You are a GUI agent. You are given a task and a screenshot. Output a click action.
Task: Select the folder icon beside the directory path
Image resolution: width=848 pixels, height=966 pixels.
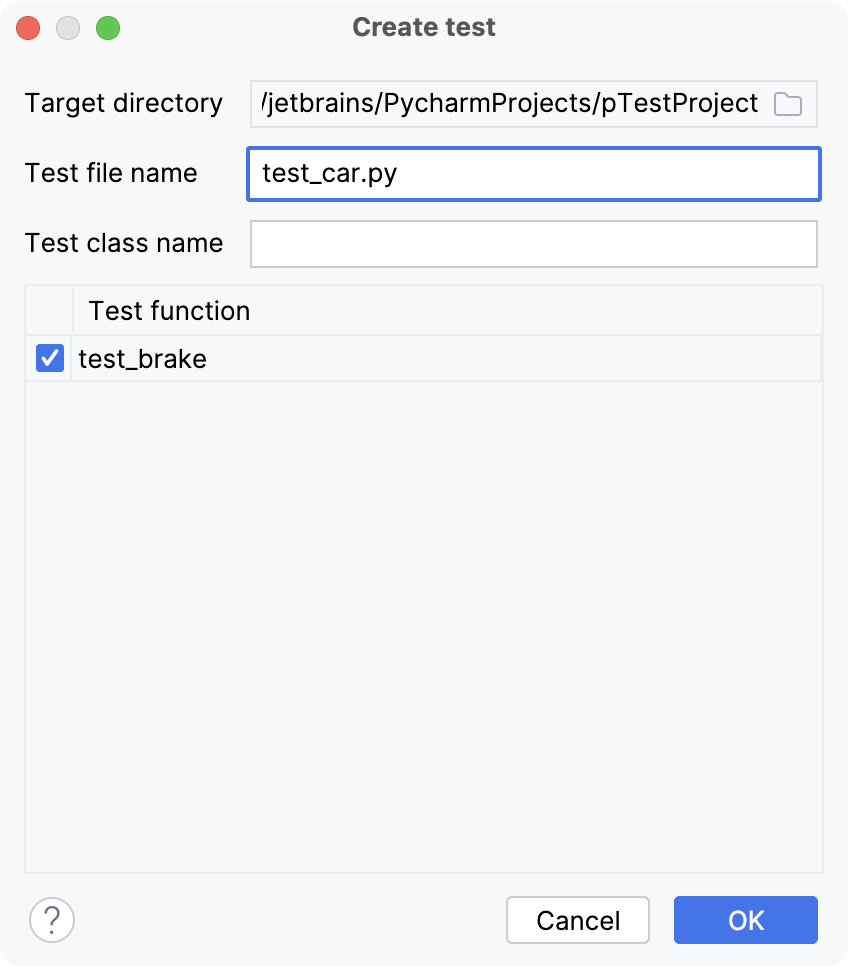point(788,103)
